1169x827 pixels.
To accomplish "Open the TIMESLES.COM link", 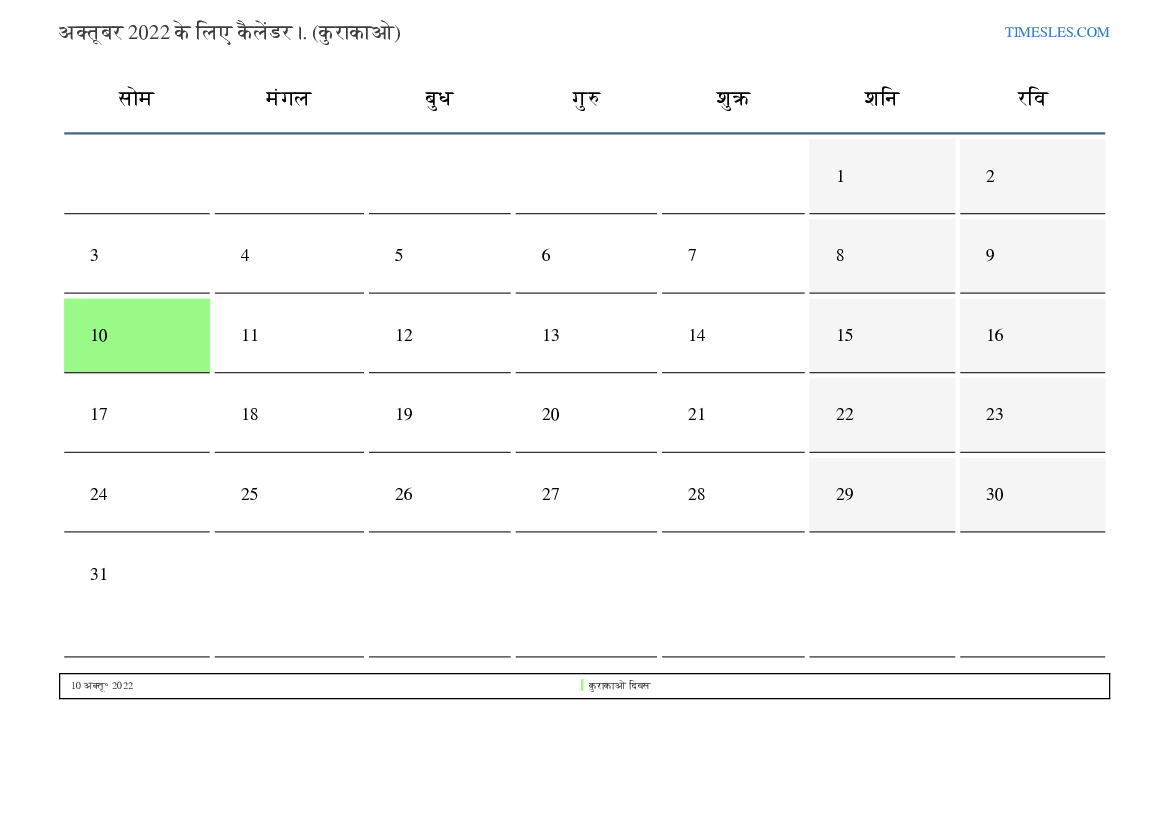I will coord(1056,32).
